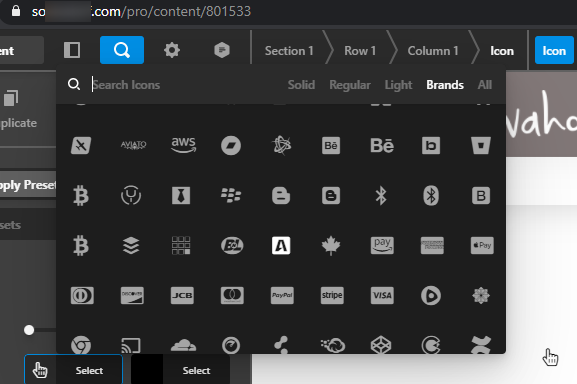Choose the Bitcoin icon beside Bity
This screenshot has width=577, height=384.
click(81, 195)
